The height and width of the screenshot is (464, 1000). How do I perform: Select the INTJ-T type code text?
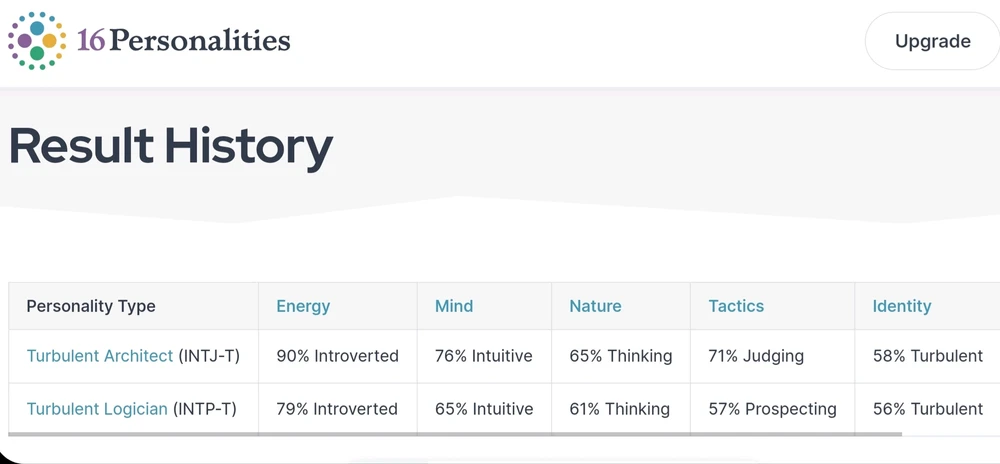[x=209, y=356]
